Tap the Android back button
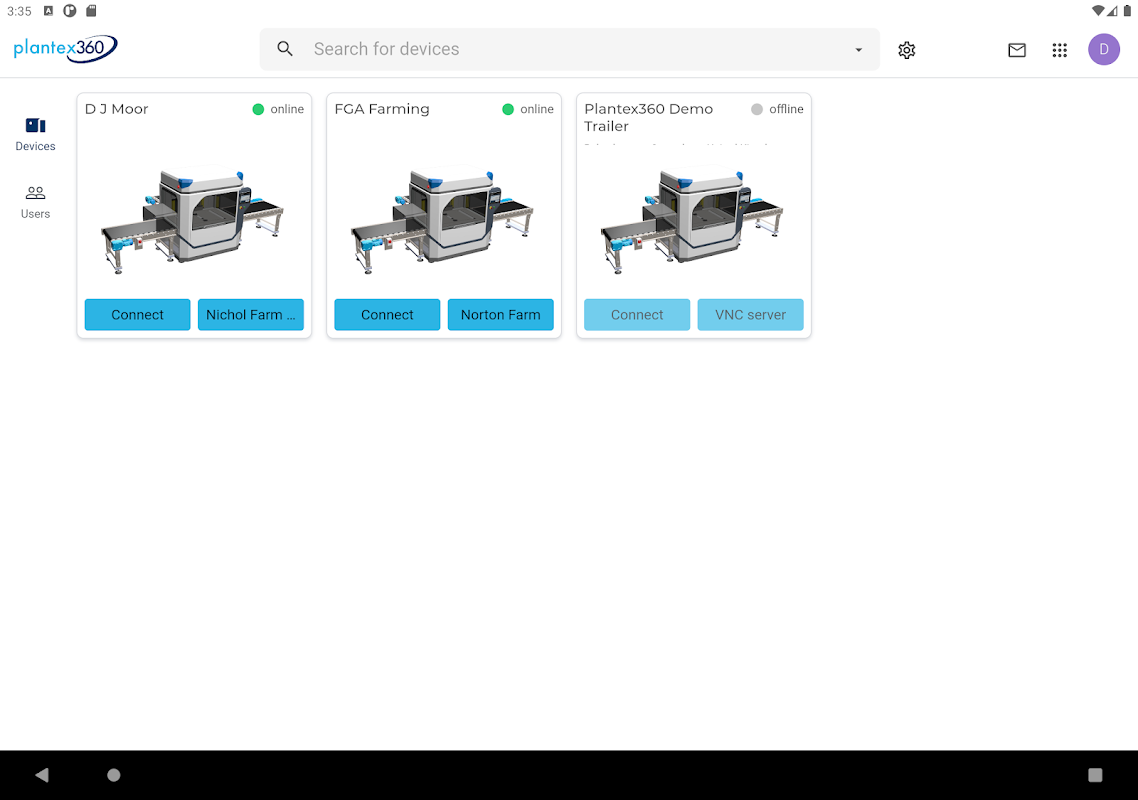Screen dimensions: 1138x800 coord(42,775)
